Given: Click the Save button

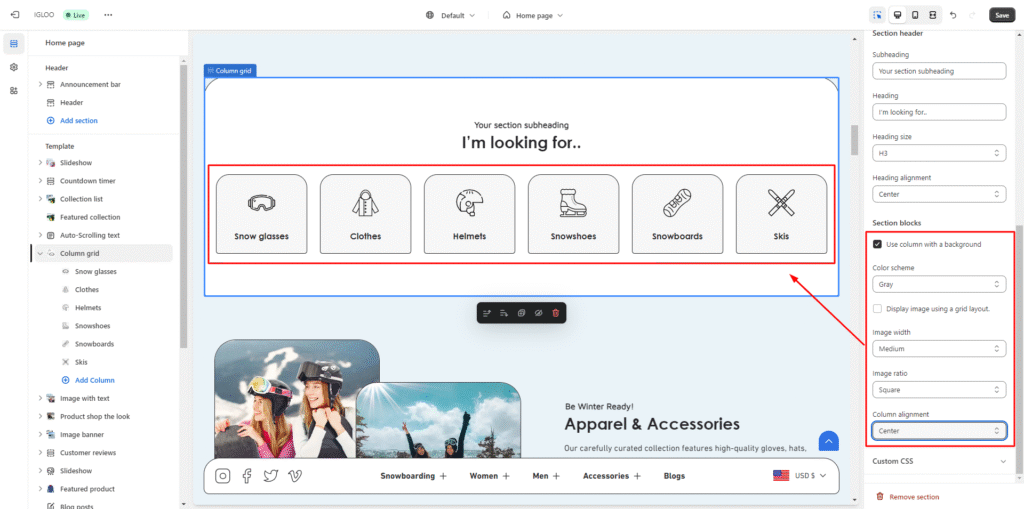Looking at the screenshot, I should click(1001, 15).
